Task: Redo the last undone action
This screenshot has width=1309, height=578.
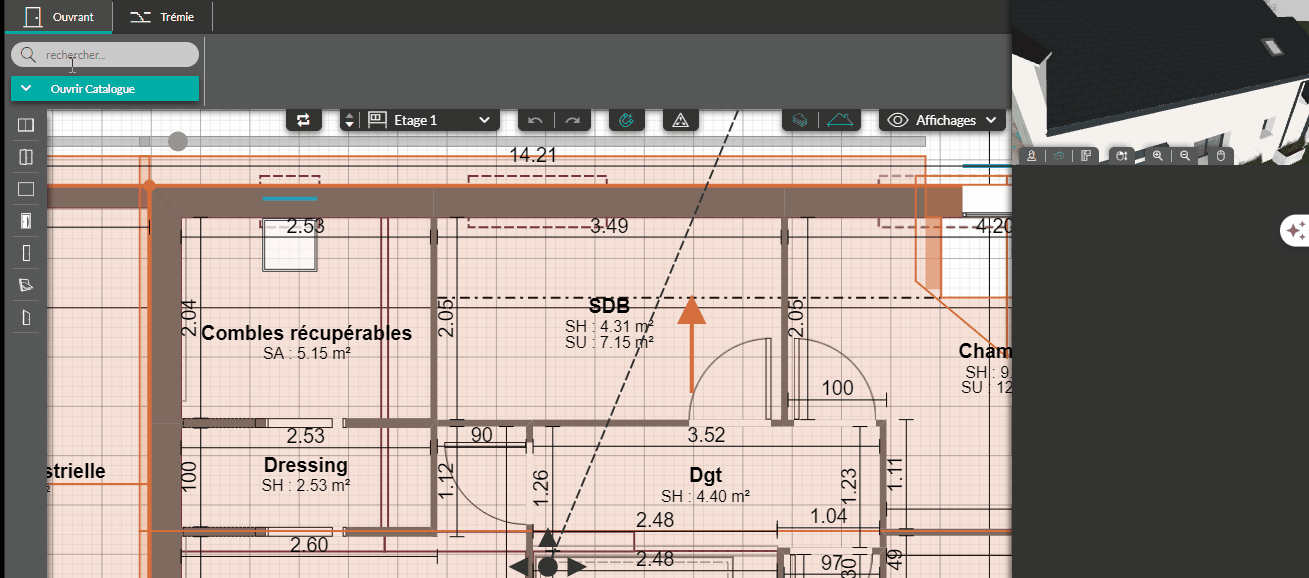Action: point(572,120)
